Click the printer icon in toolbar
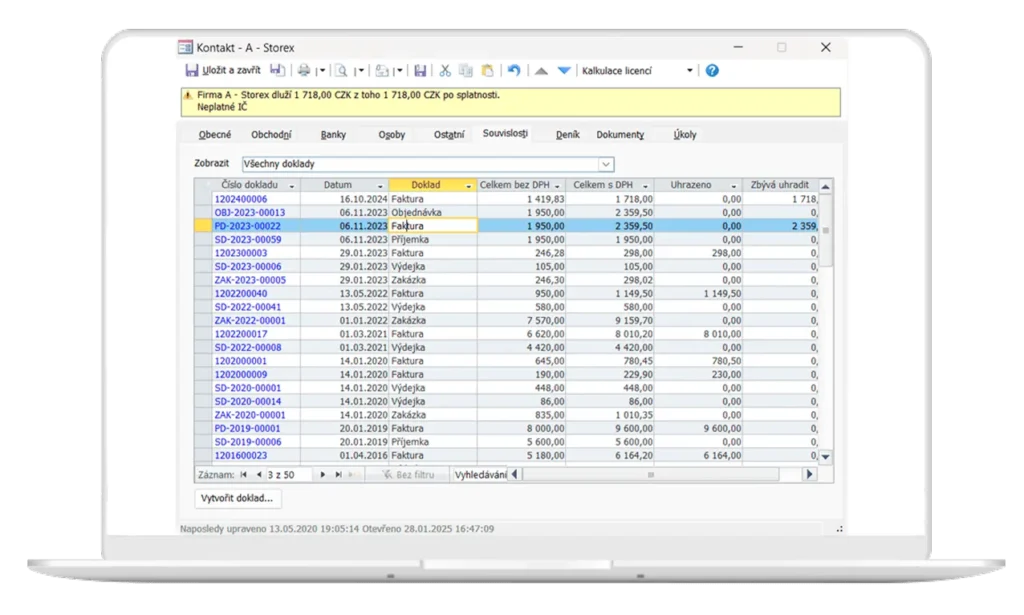Image resolution: width=1024 pixels, height=615 pixels. [x=304, y=71]
